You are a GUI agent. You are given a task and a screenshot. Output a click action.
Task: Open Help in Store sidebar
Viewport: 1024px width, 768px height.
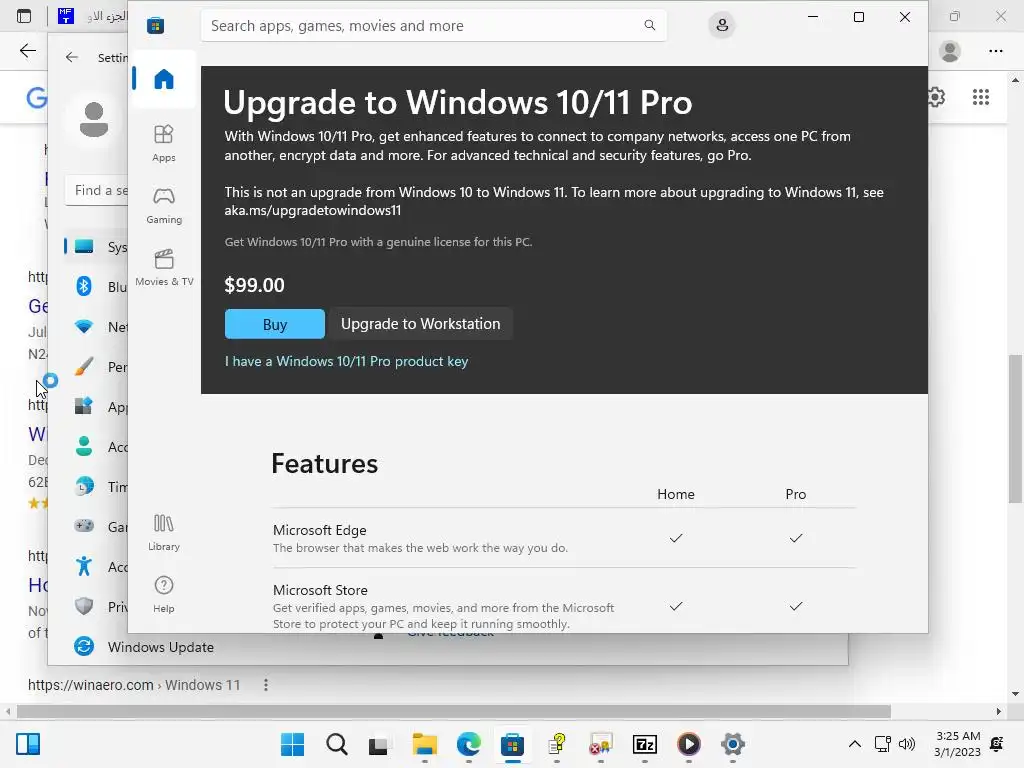[164, 594]
